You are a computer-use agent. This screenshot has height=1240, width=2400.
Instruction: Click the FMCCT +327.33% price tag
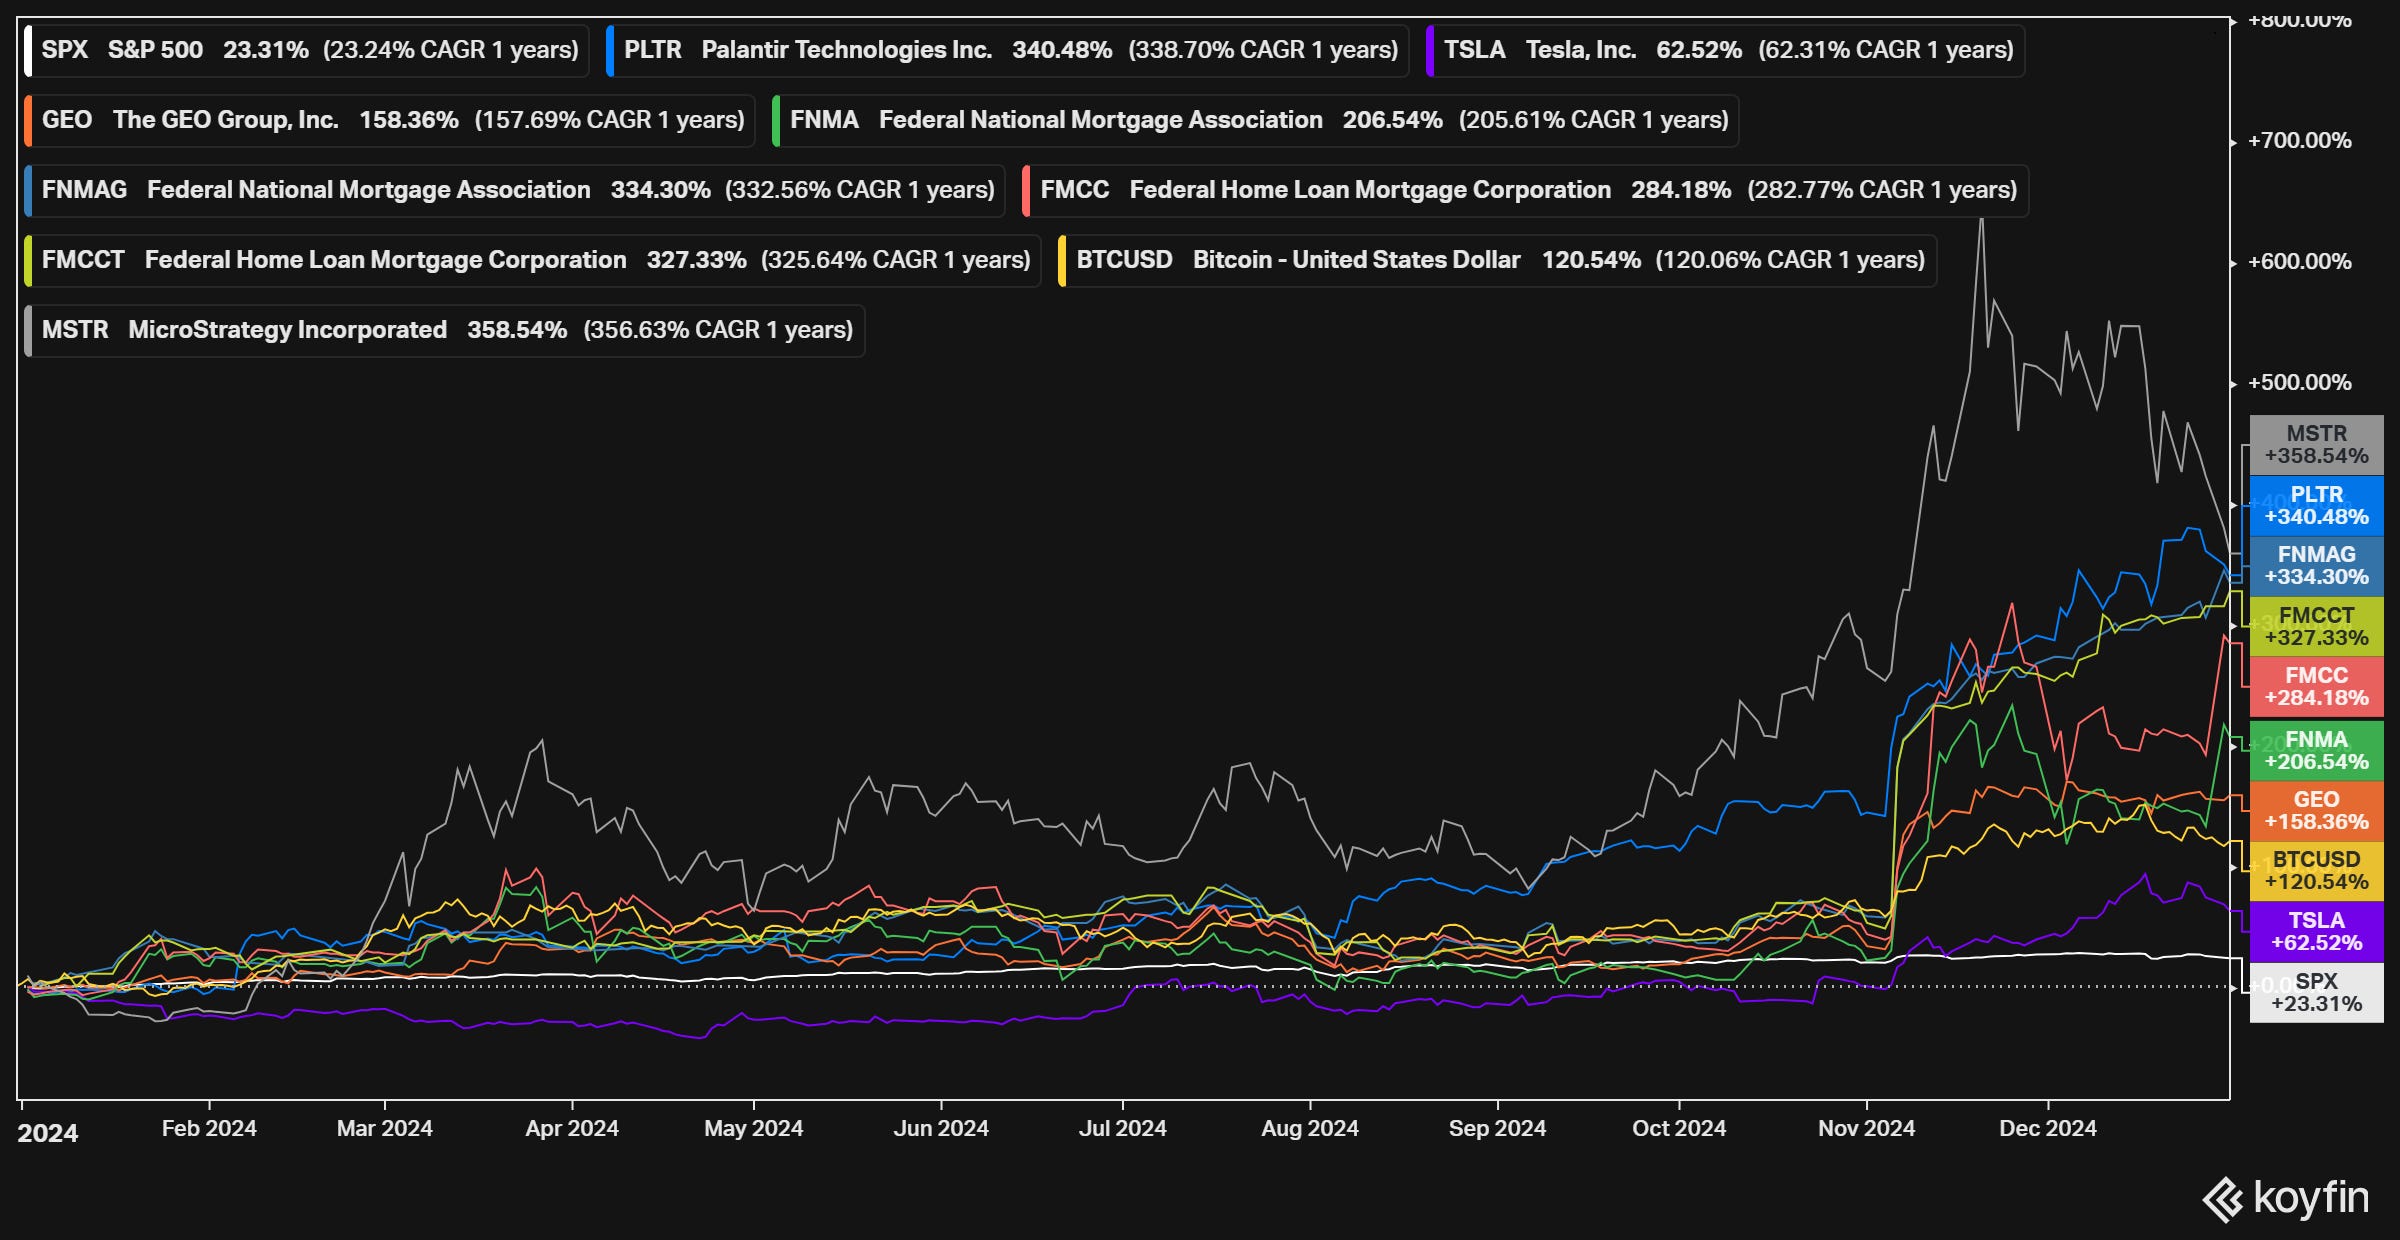(x=2316, y=627)
